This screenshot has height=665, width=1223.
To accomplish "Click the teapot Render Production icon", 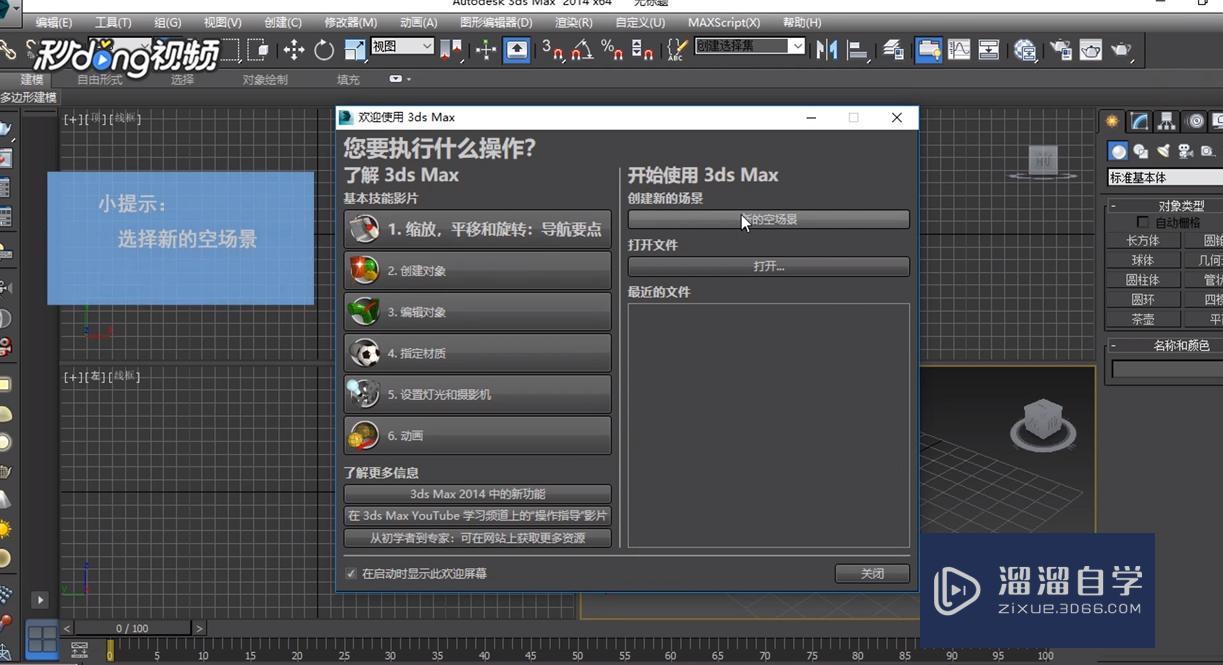I will [1121, 49].
